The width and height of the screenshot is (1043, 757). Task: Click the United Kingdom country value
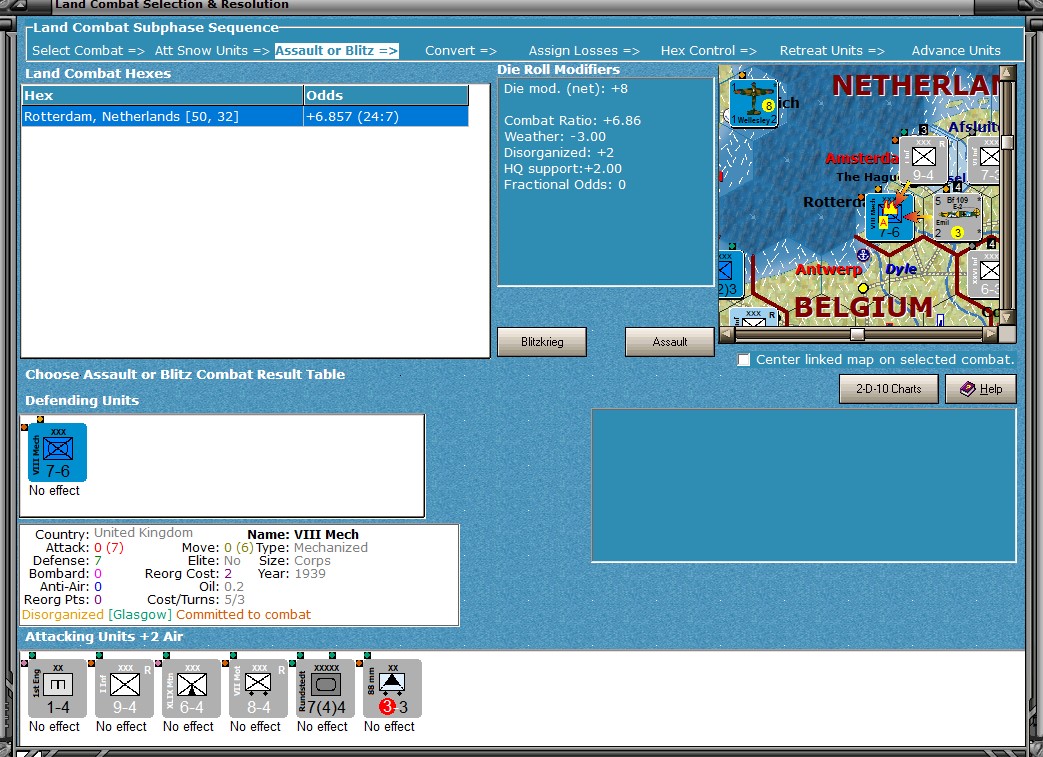(x=143, y=533)
